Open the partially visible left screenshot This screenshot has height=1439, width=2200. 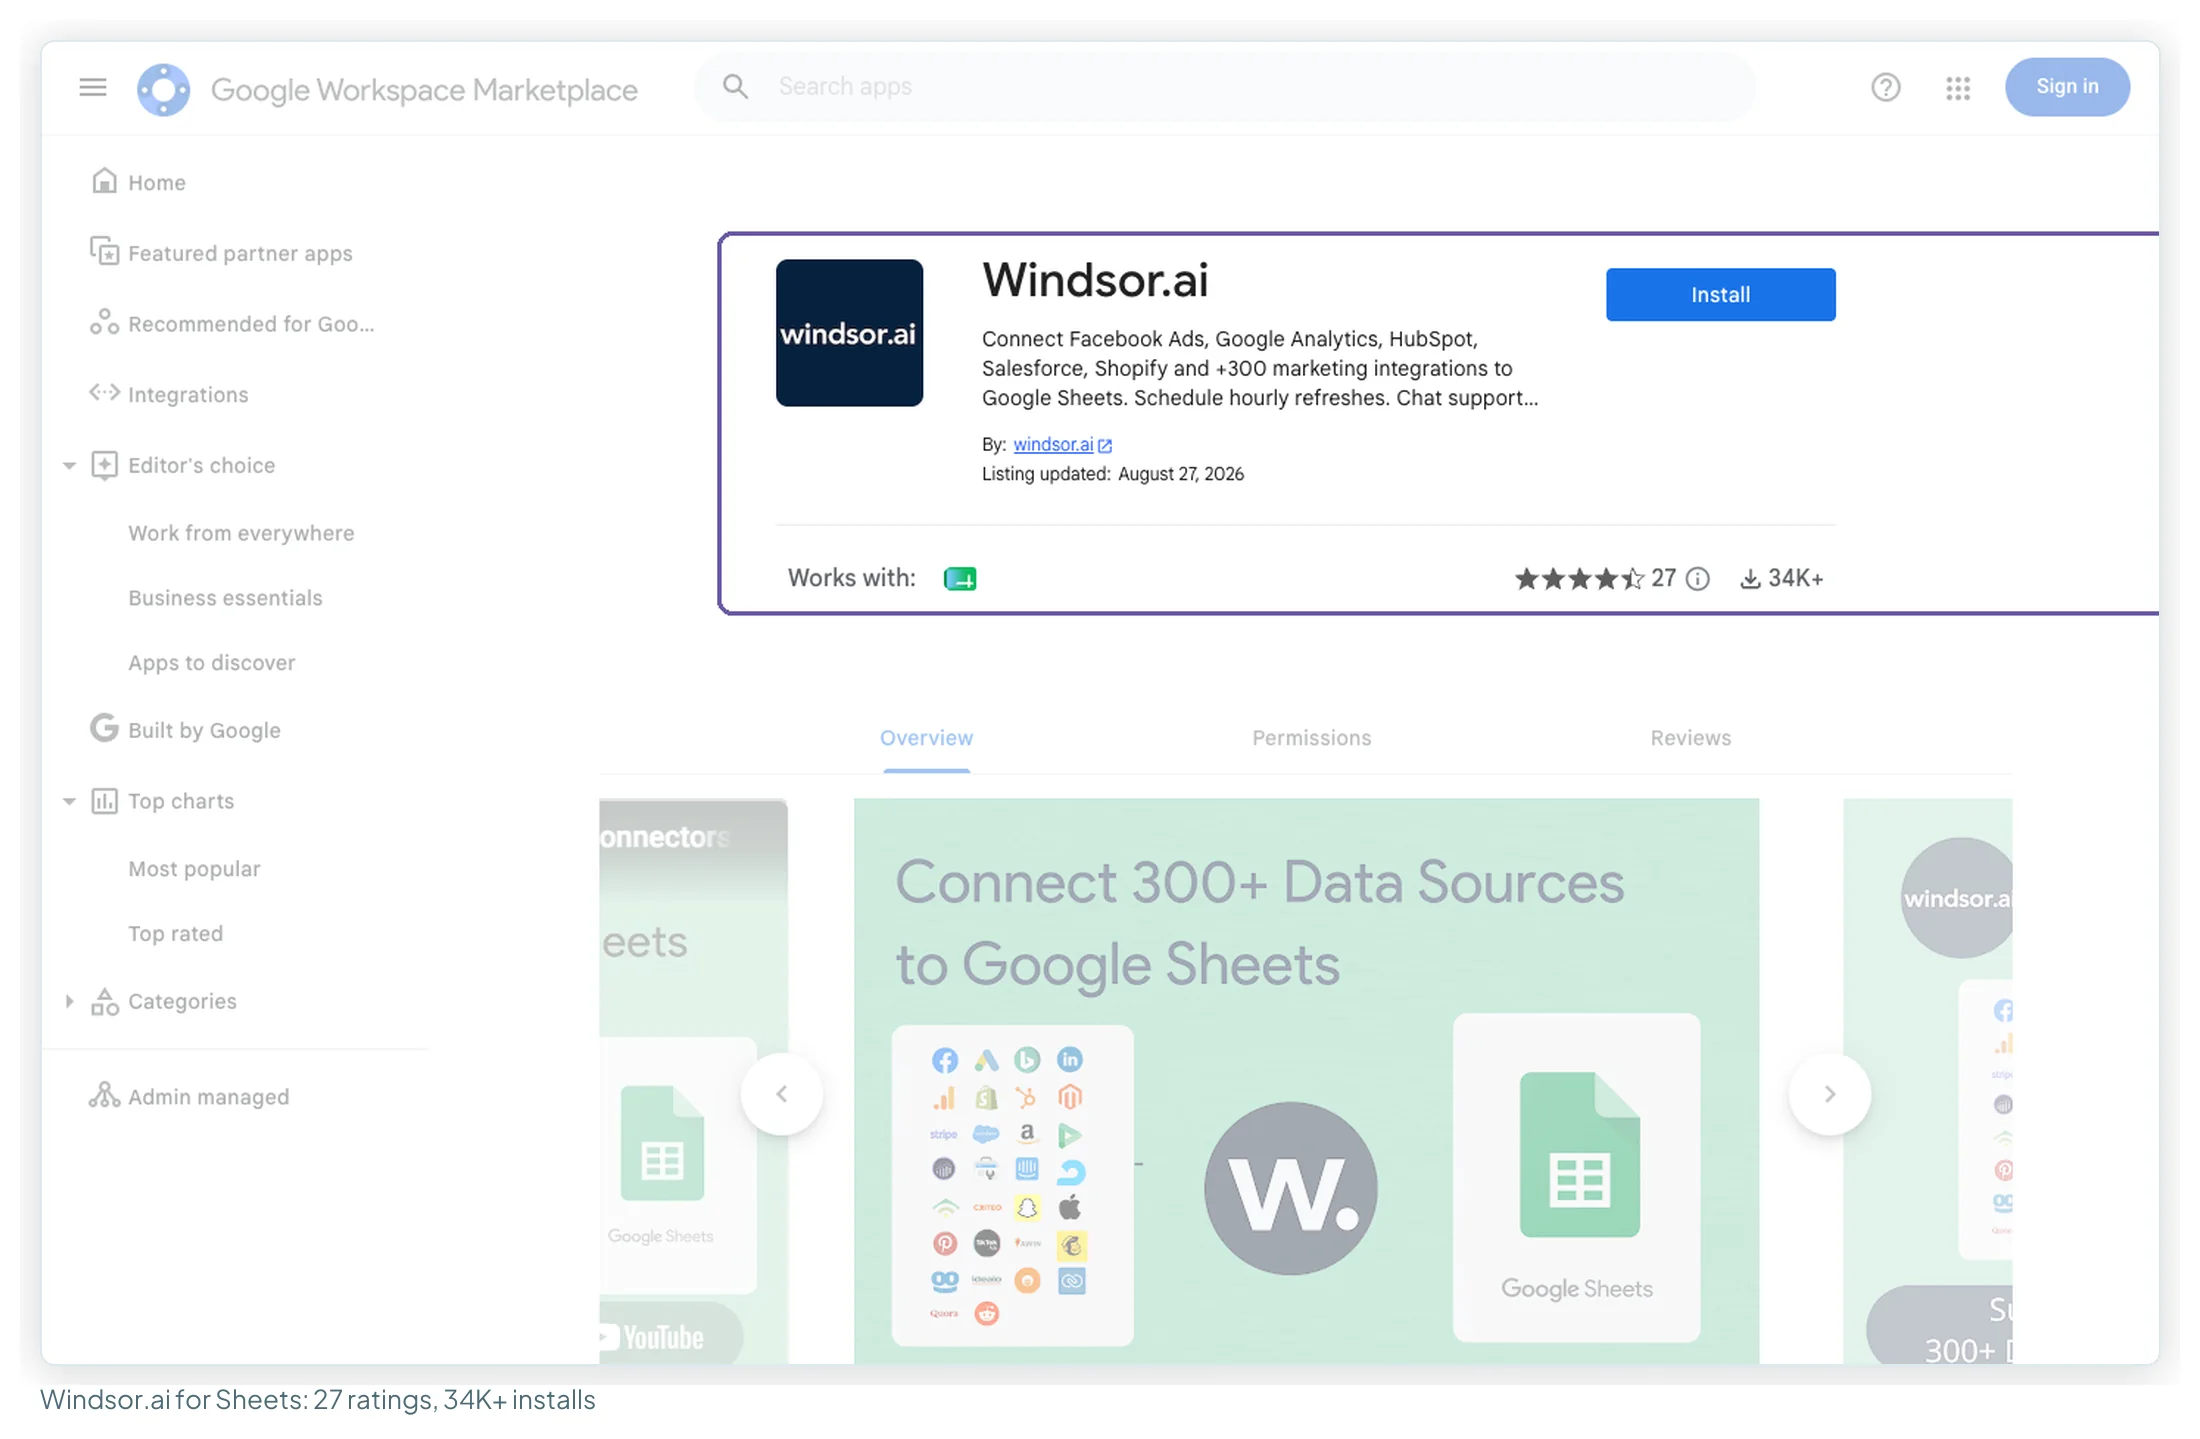point(693,1081)
